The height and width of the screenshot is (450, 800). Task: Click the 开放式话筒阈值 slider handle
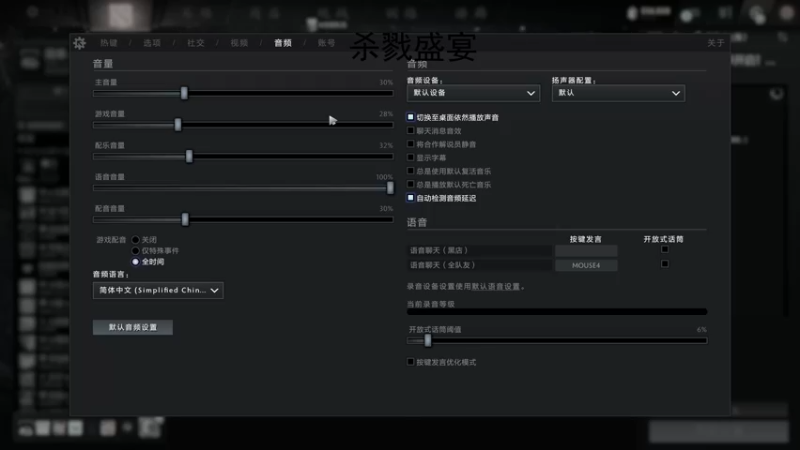pos(428,340)
